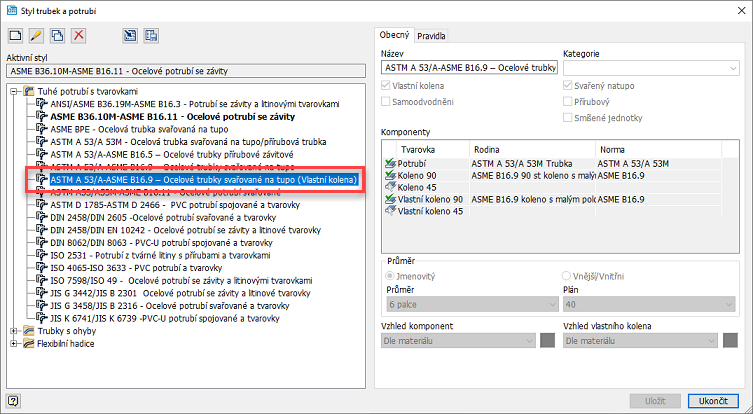Toggle the Svařený natupo checkbox
Screen dimensions: 753x414
click(x=568, y=86)
